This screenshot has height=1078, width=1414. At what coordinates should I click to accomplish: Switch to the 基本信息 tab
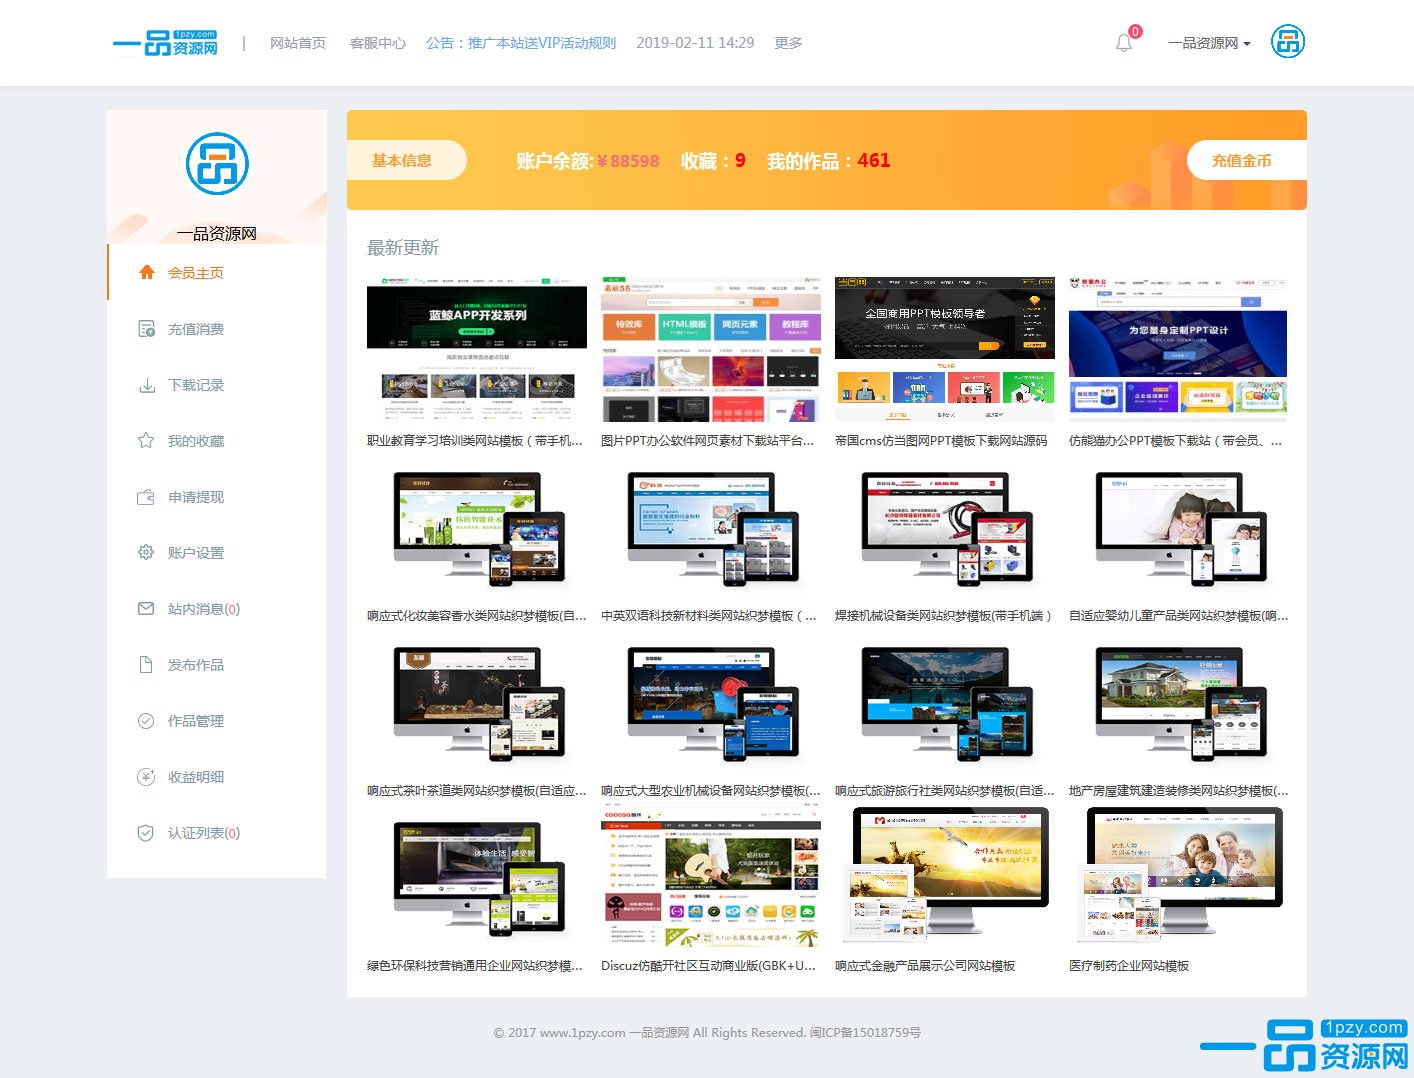[x=402, y=160]
